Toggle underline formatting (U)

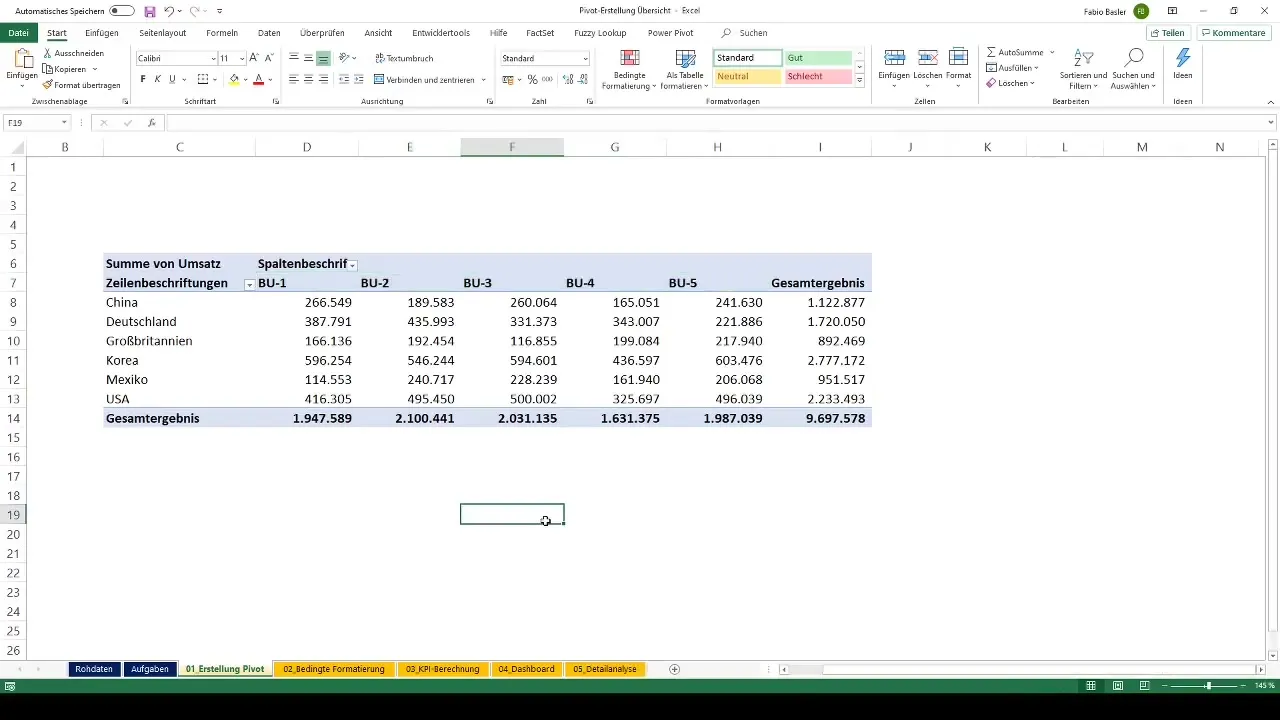[x=172, y=79]
